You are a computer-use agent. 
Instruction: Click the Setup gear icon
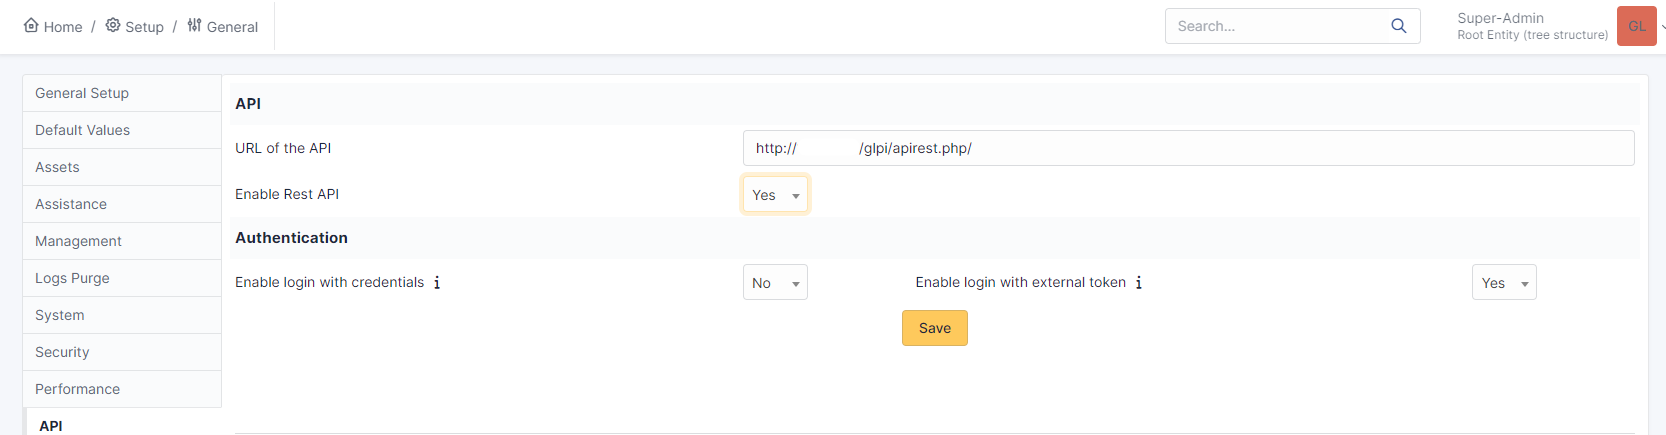point(113,25)
